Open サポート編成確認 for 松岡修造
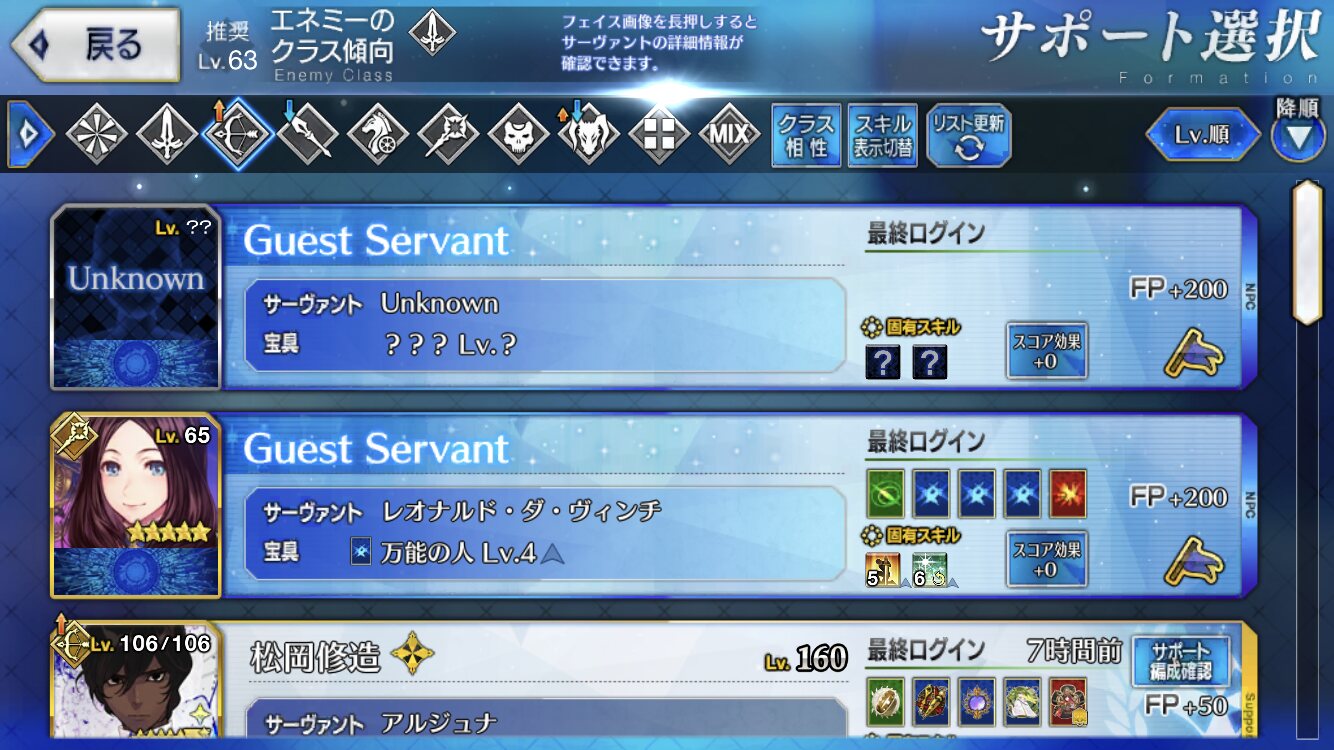The image size is (1334, 750). [x=1181, y=661]
